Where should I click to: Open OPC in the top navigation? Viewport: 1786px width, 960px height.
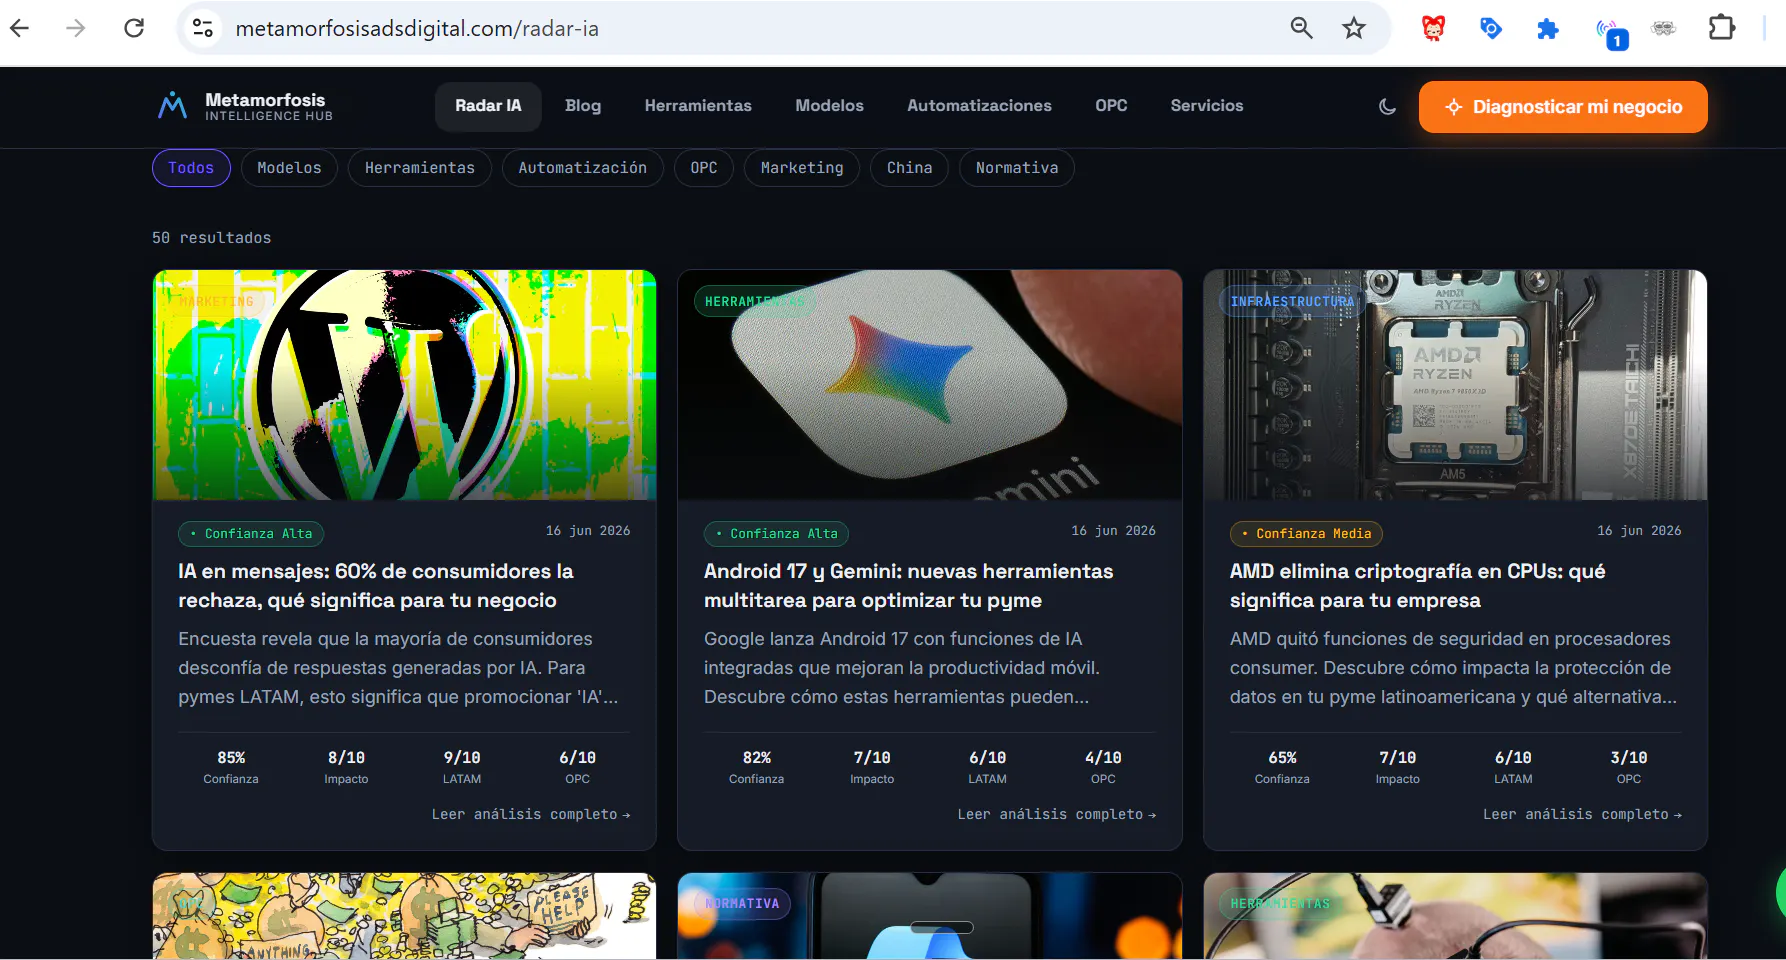tap(1111, 106)
